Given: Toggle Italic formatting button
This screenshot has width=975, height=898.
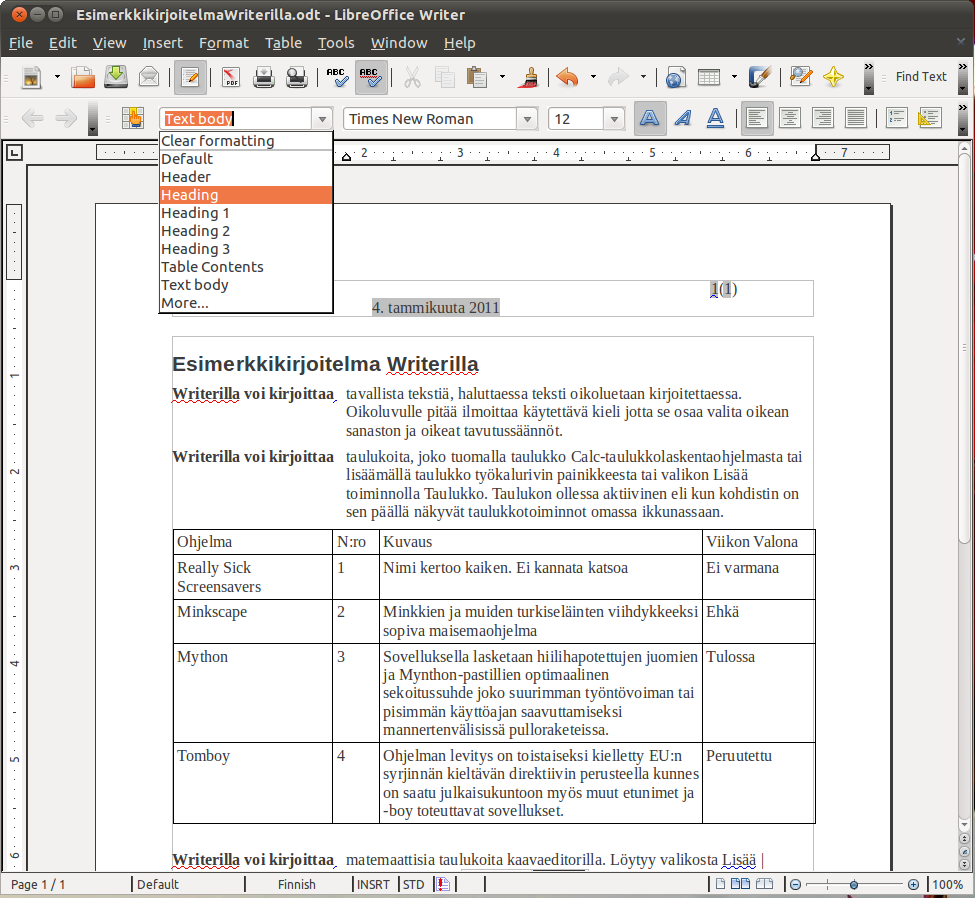Looking at the screenshot, I should click(x=683, y=118).
